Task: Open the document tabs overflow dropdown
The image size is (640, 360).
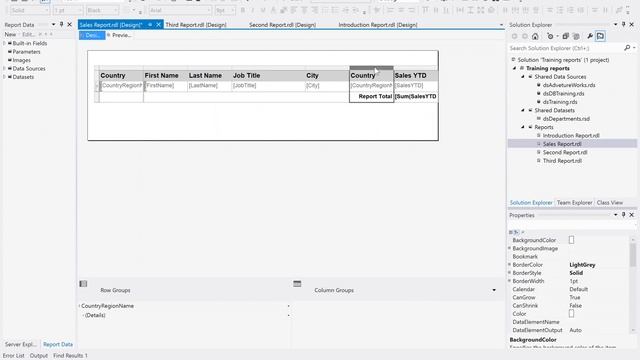Action: click(501, 25)
